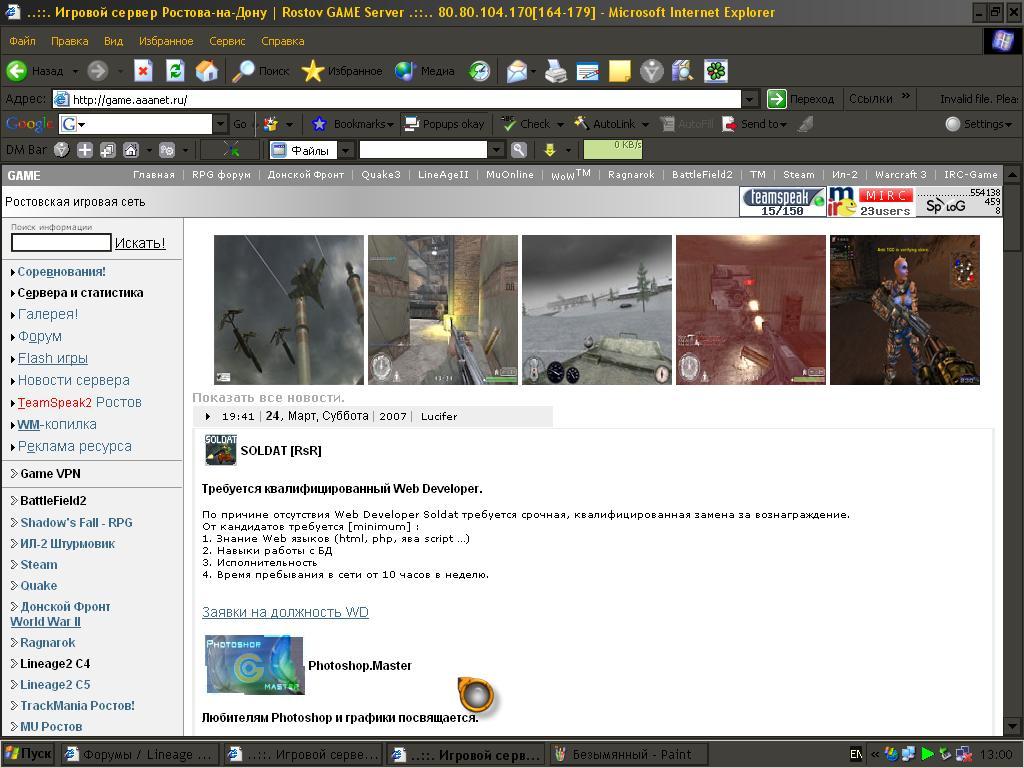Click the Mail envelope icon
The image size is (1024, 768).
[x=517, y=71]
